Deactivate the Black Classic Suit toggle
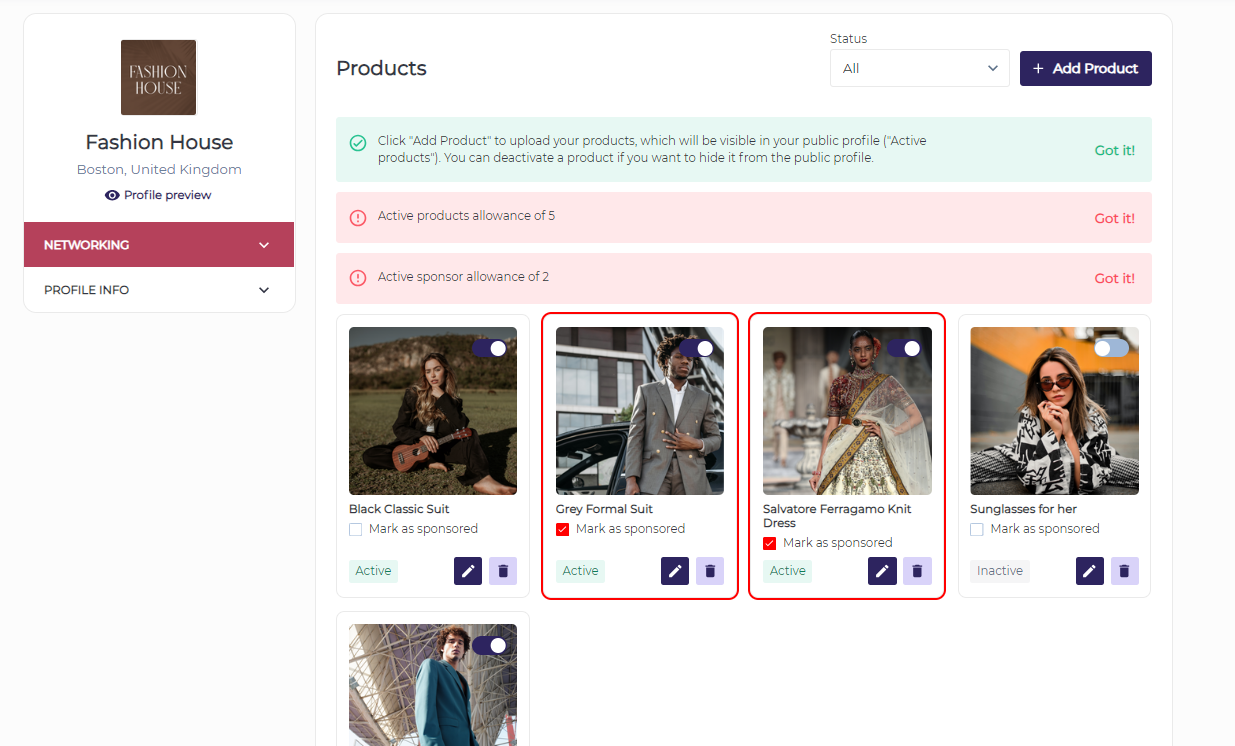This screenshot has height=746, width=1235. click(x=490, y=348)
